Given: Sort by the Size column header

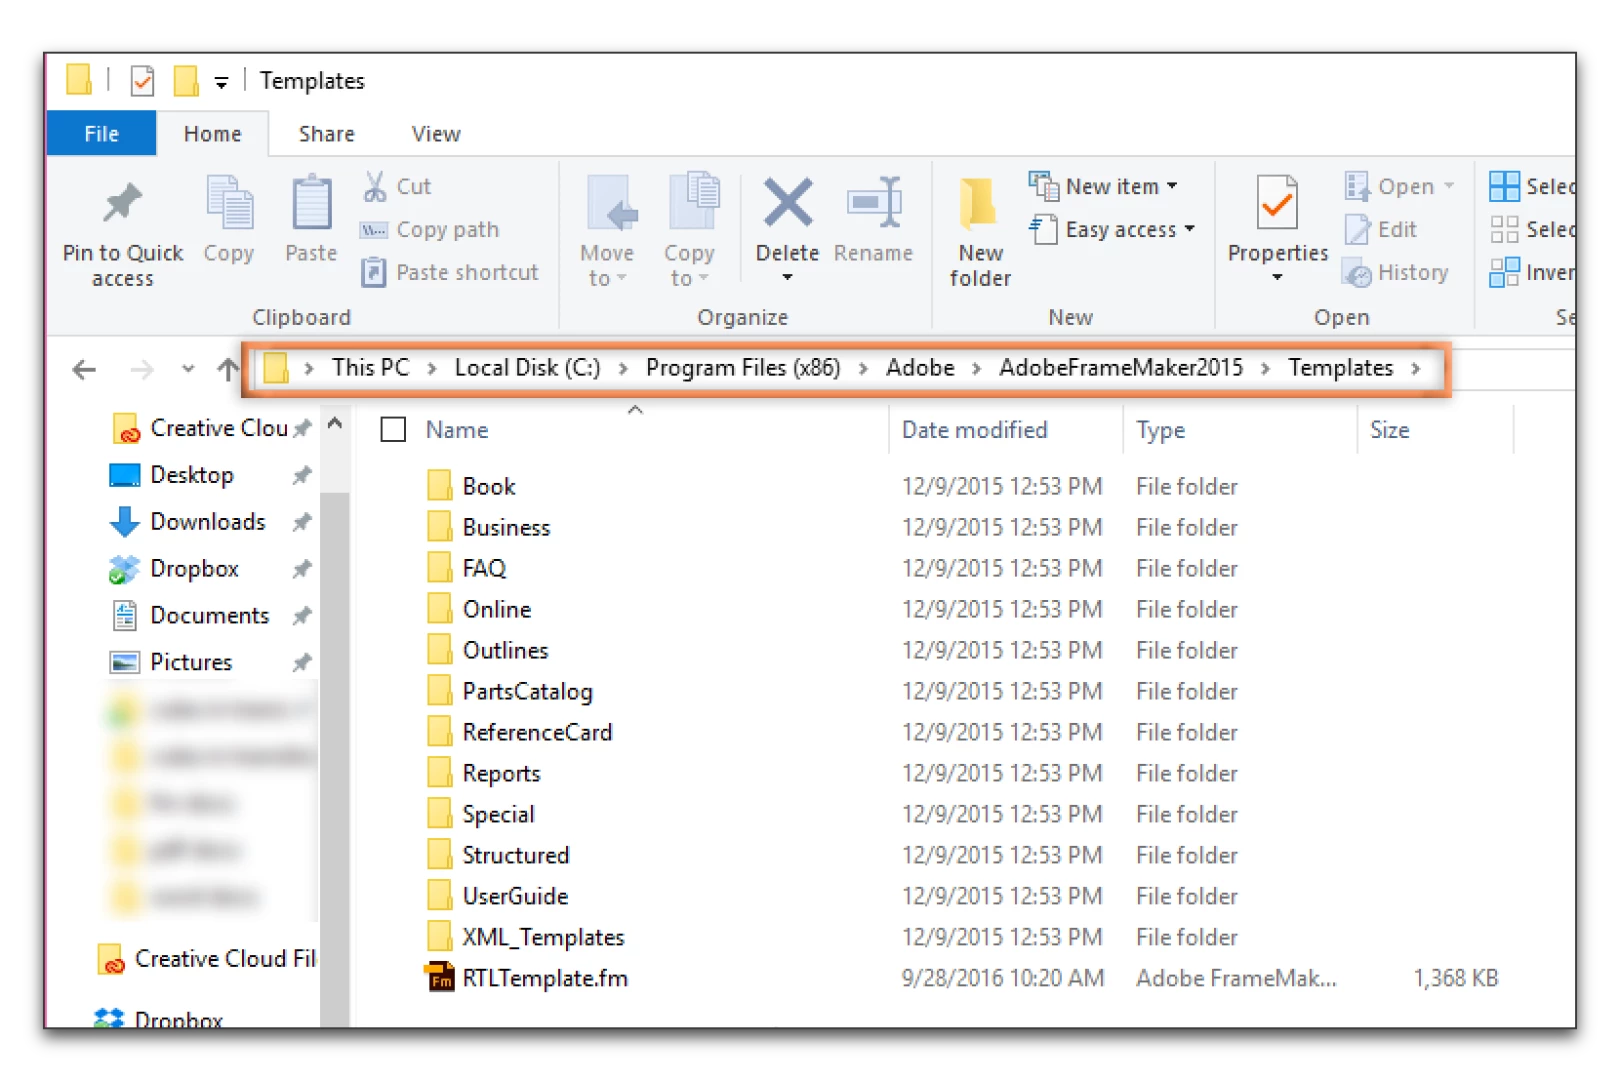Looking at the screenshot, I should click(x=1389, y=430).
